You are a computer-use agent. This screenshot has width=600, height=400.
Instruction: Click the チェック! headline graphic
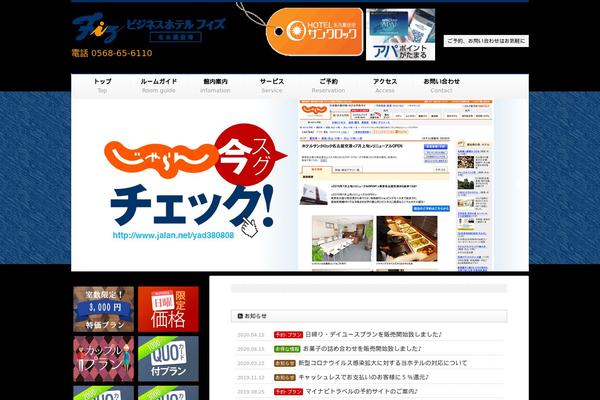pyautogui.click(x=191, y=206)
